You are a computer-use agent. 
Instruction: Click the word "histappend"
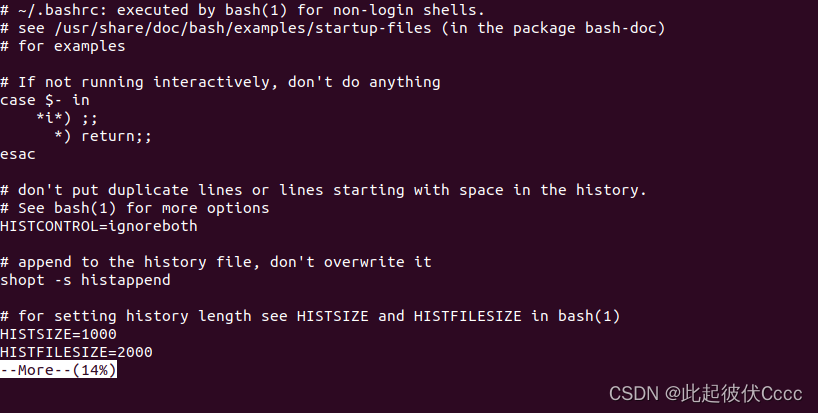[x=126, y=280]
